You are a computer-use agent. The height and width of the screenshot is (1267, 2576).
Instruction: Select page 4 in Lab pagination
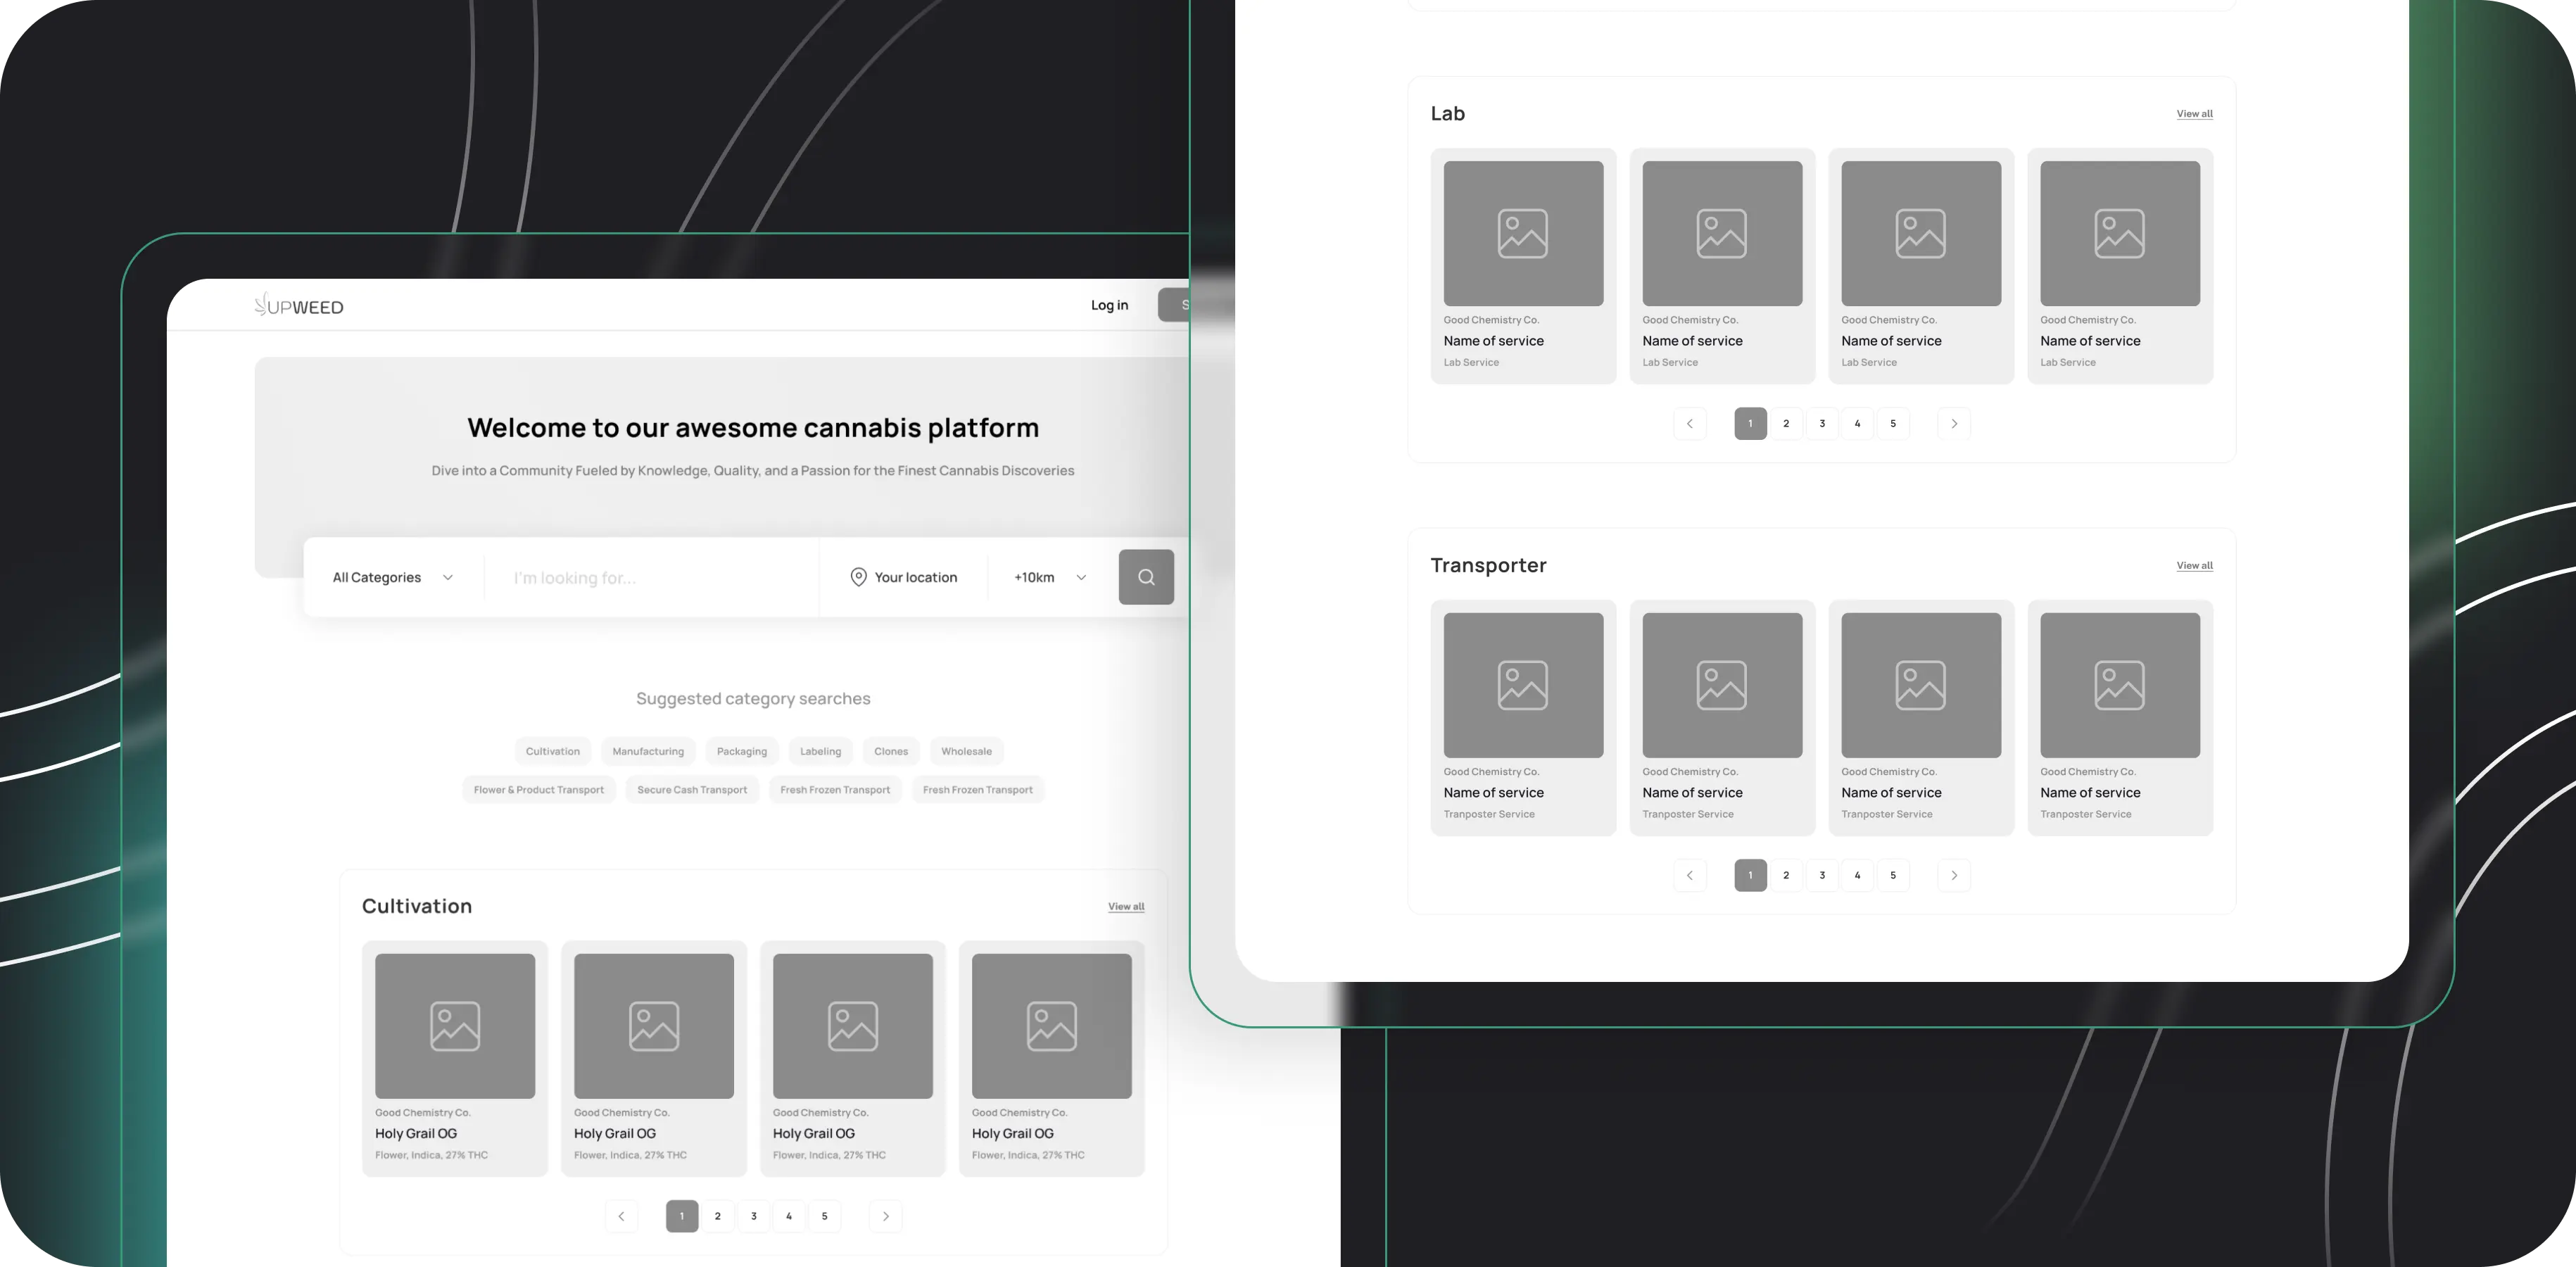1858,423
